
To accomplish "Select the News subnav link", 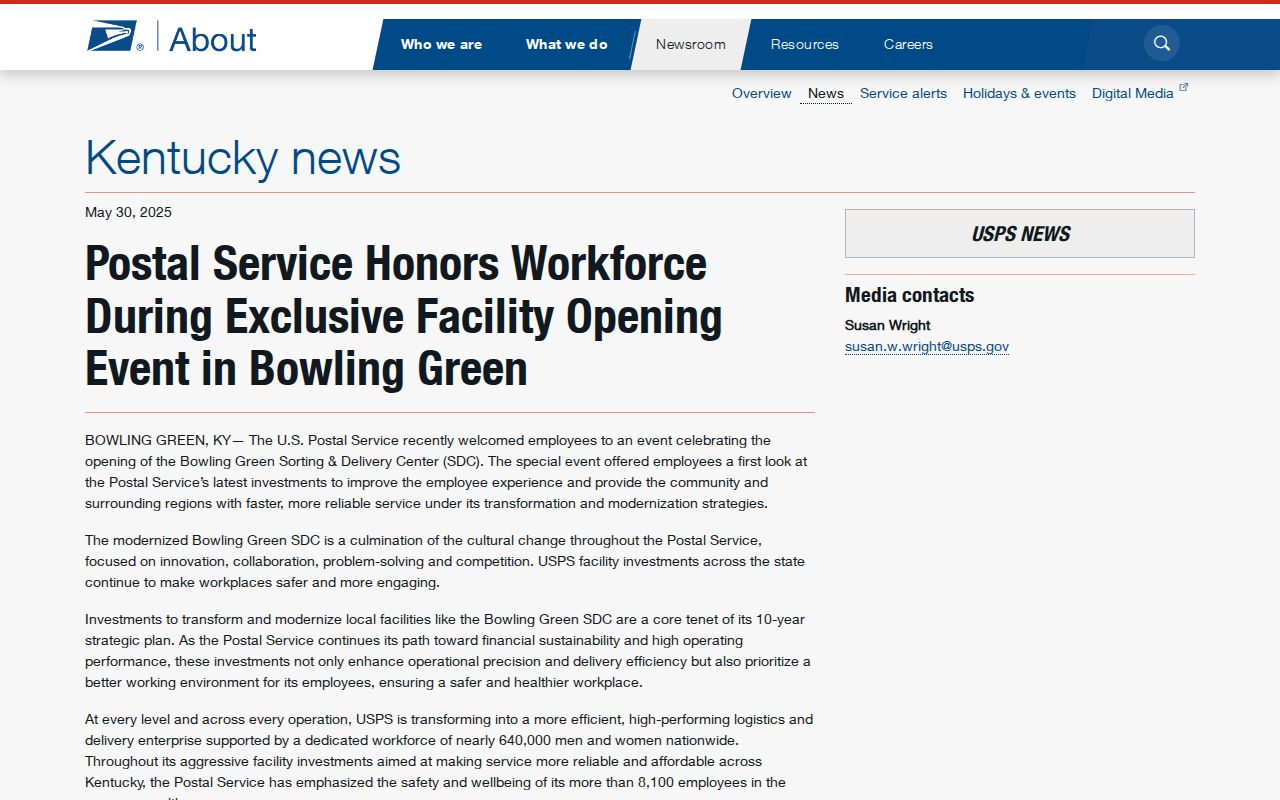I will (x=826, y=93).
